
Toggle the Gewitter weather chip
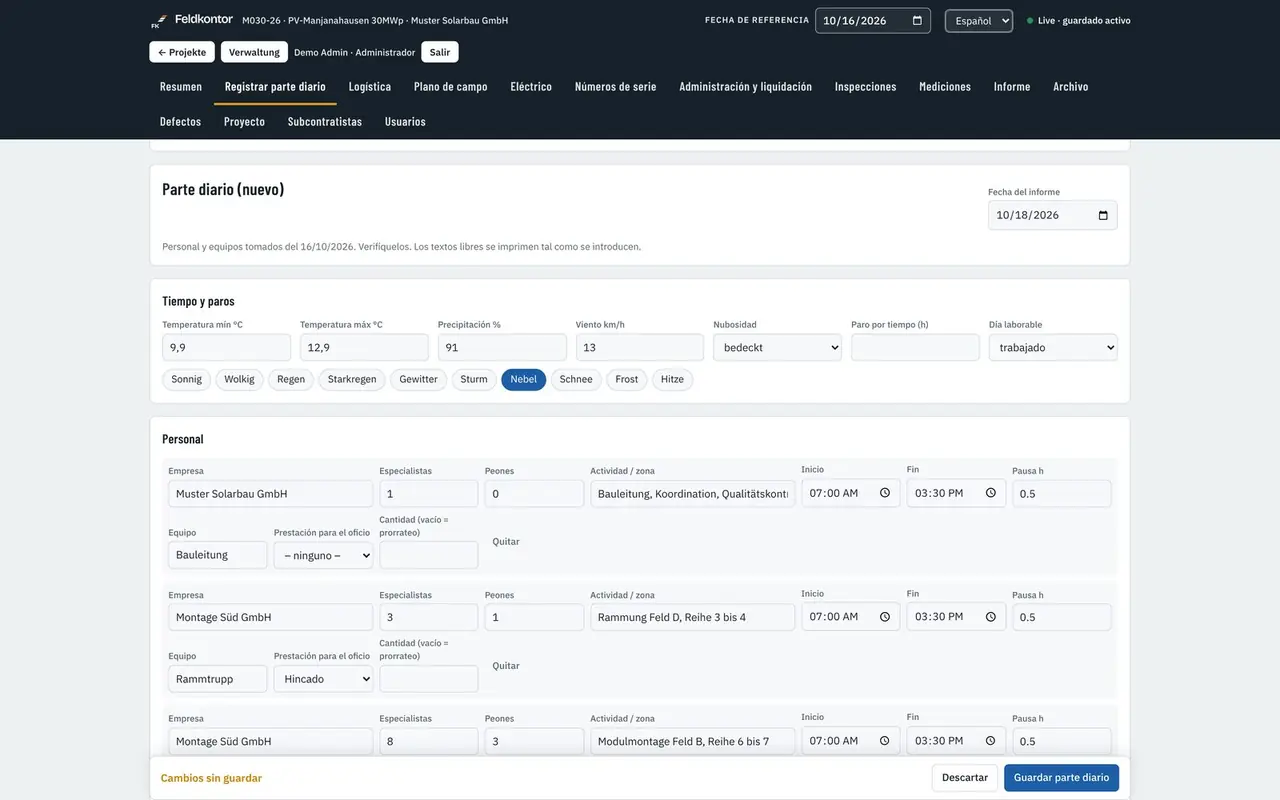click(x=418, y=380)
